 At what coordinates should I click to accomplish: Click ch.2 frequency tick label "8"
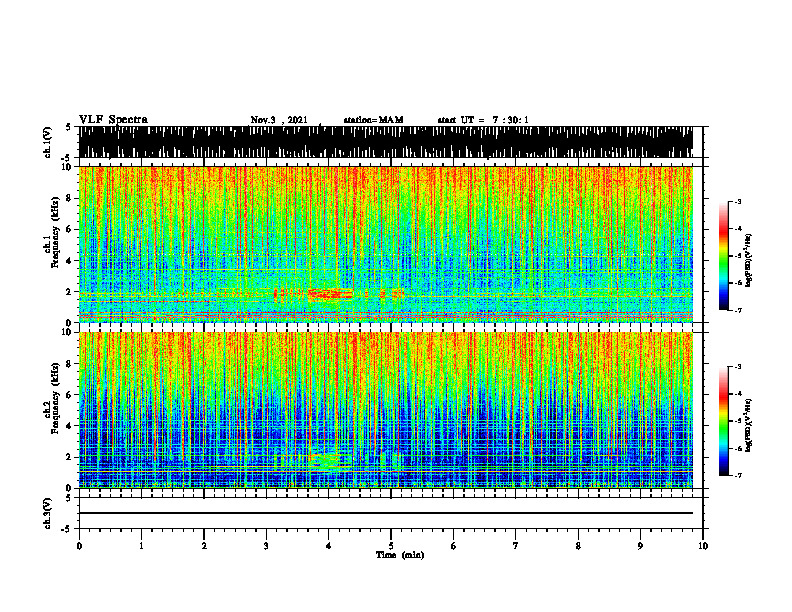click(x=70, y=364)
